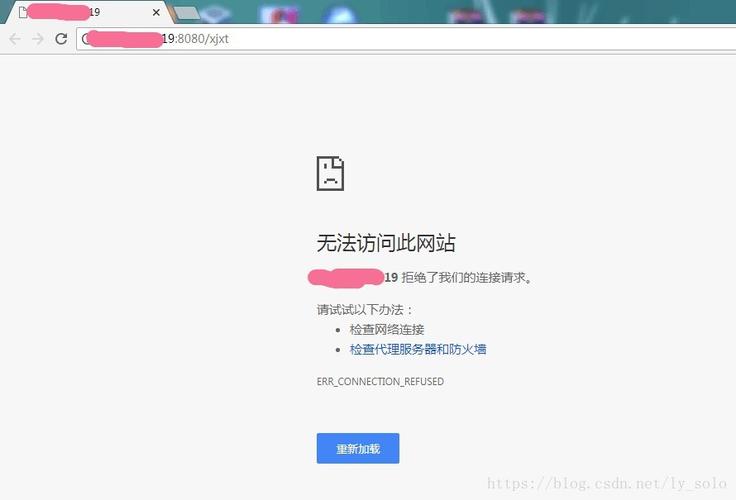Open a new tab with the new-tab button
The image size is (736, 500).
[x=186, y=13]
